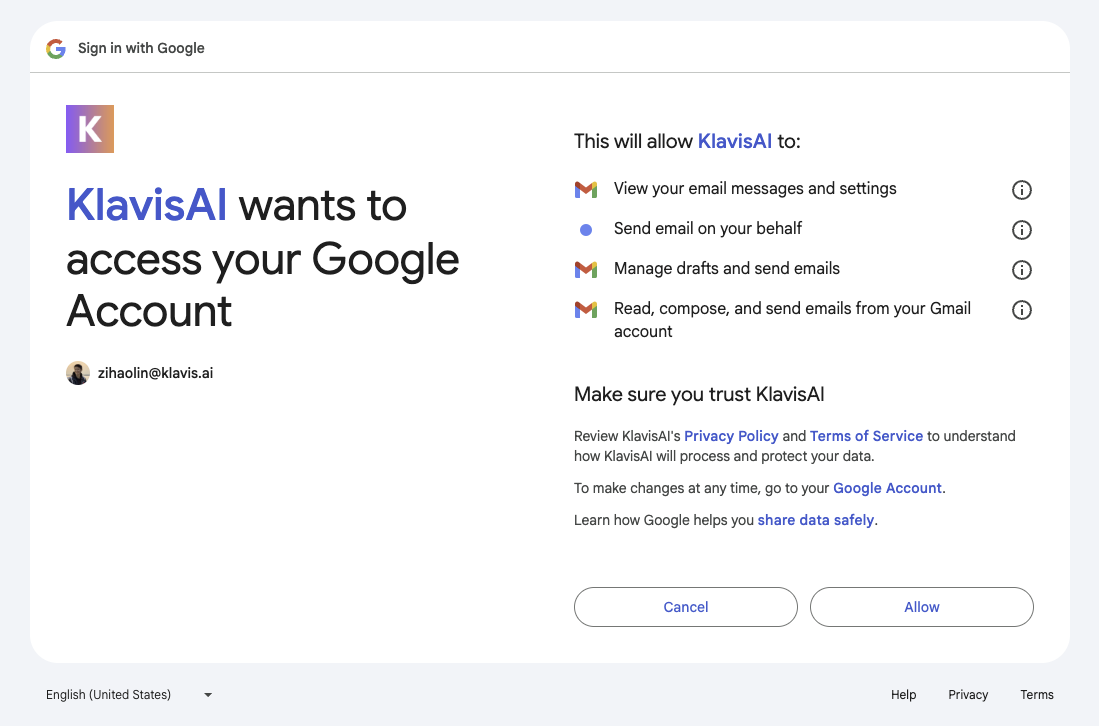Click the zihaolin account avatar
The height and width of the screenshot is (726, 1099).
point(78,373)
